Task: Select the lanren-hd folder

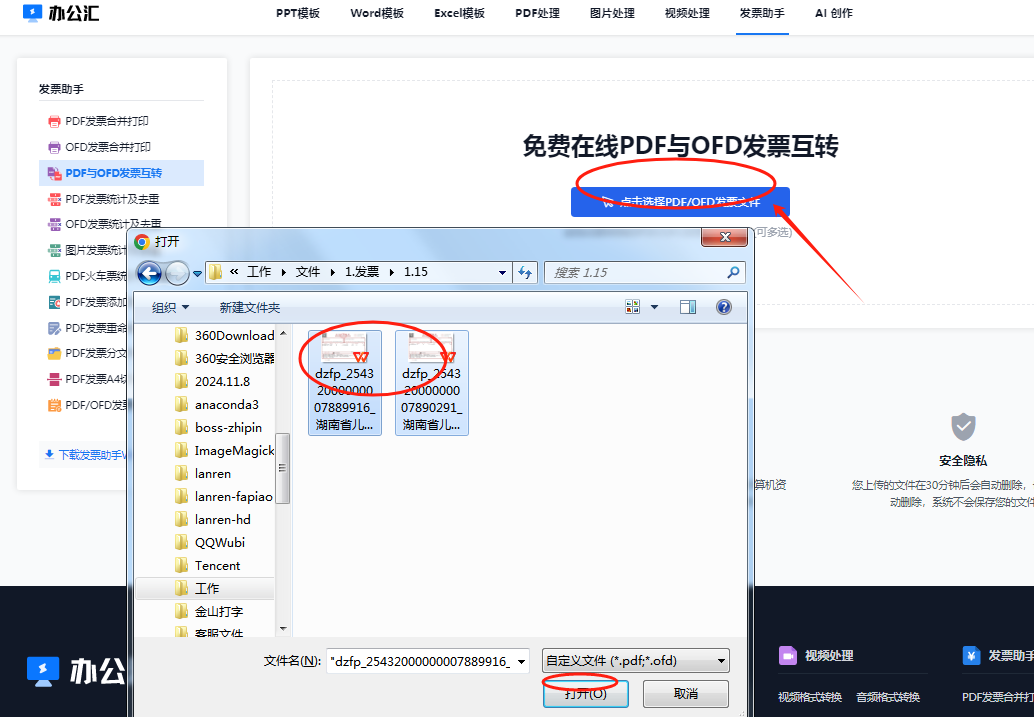Action: pos(213,520)
